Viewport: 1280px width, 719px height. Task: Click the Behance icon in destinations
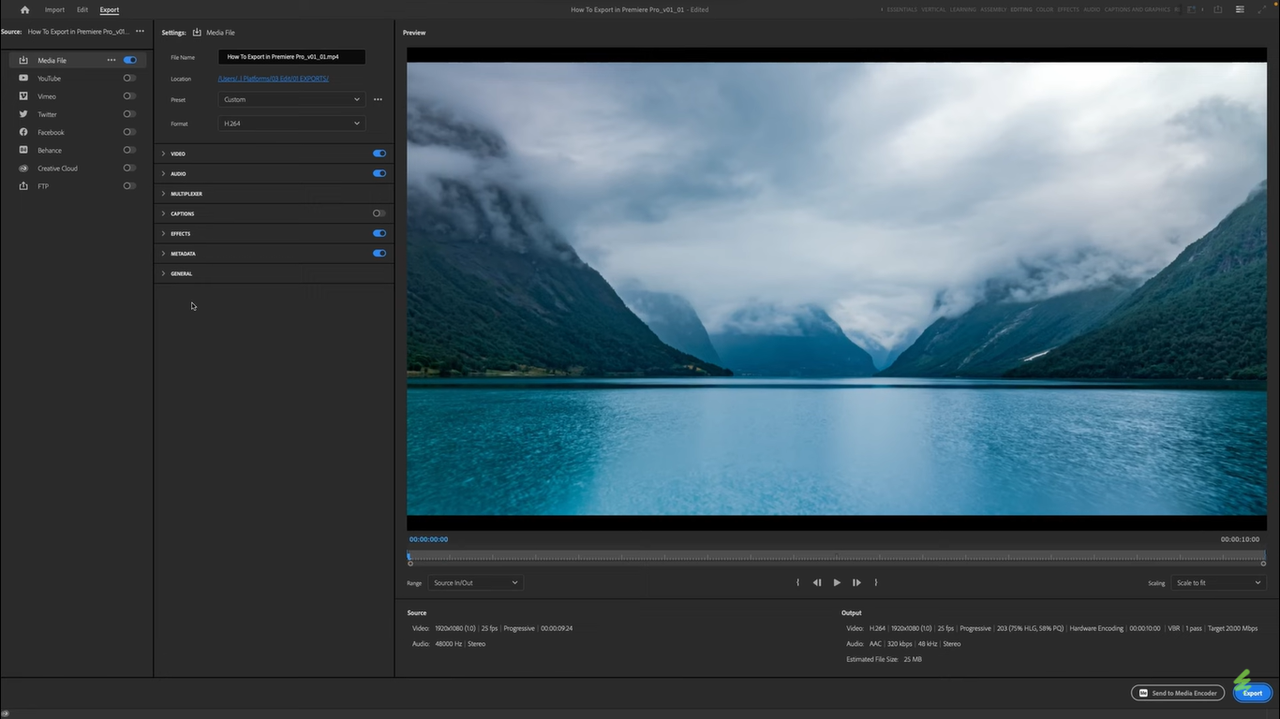24,150
